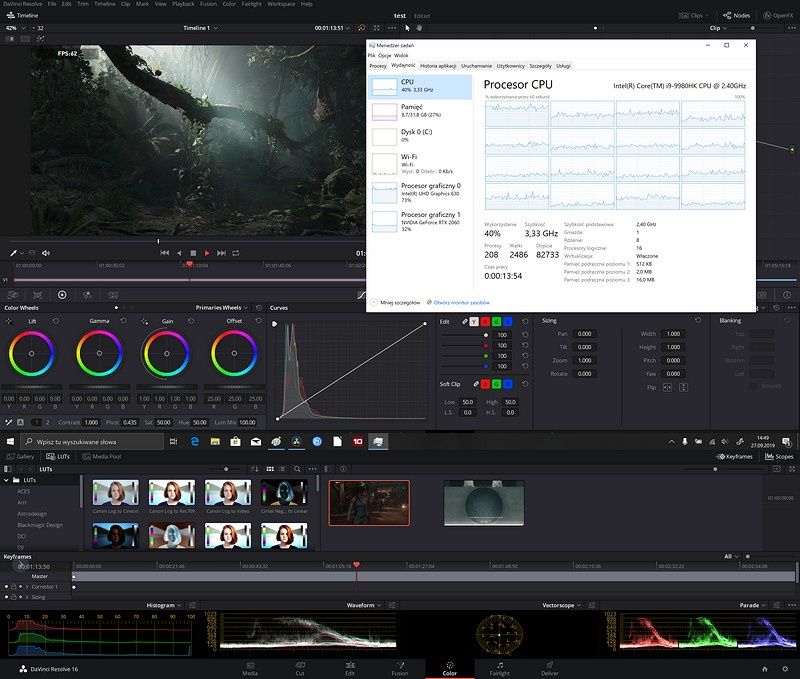Image resolution: width=800 pixels, height=679 pixels.
Task: Select the hand pan tool above the viewer
Action: pyautogui.click(x=419, y=28)
